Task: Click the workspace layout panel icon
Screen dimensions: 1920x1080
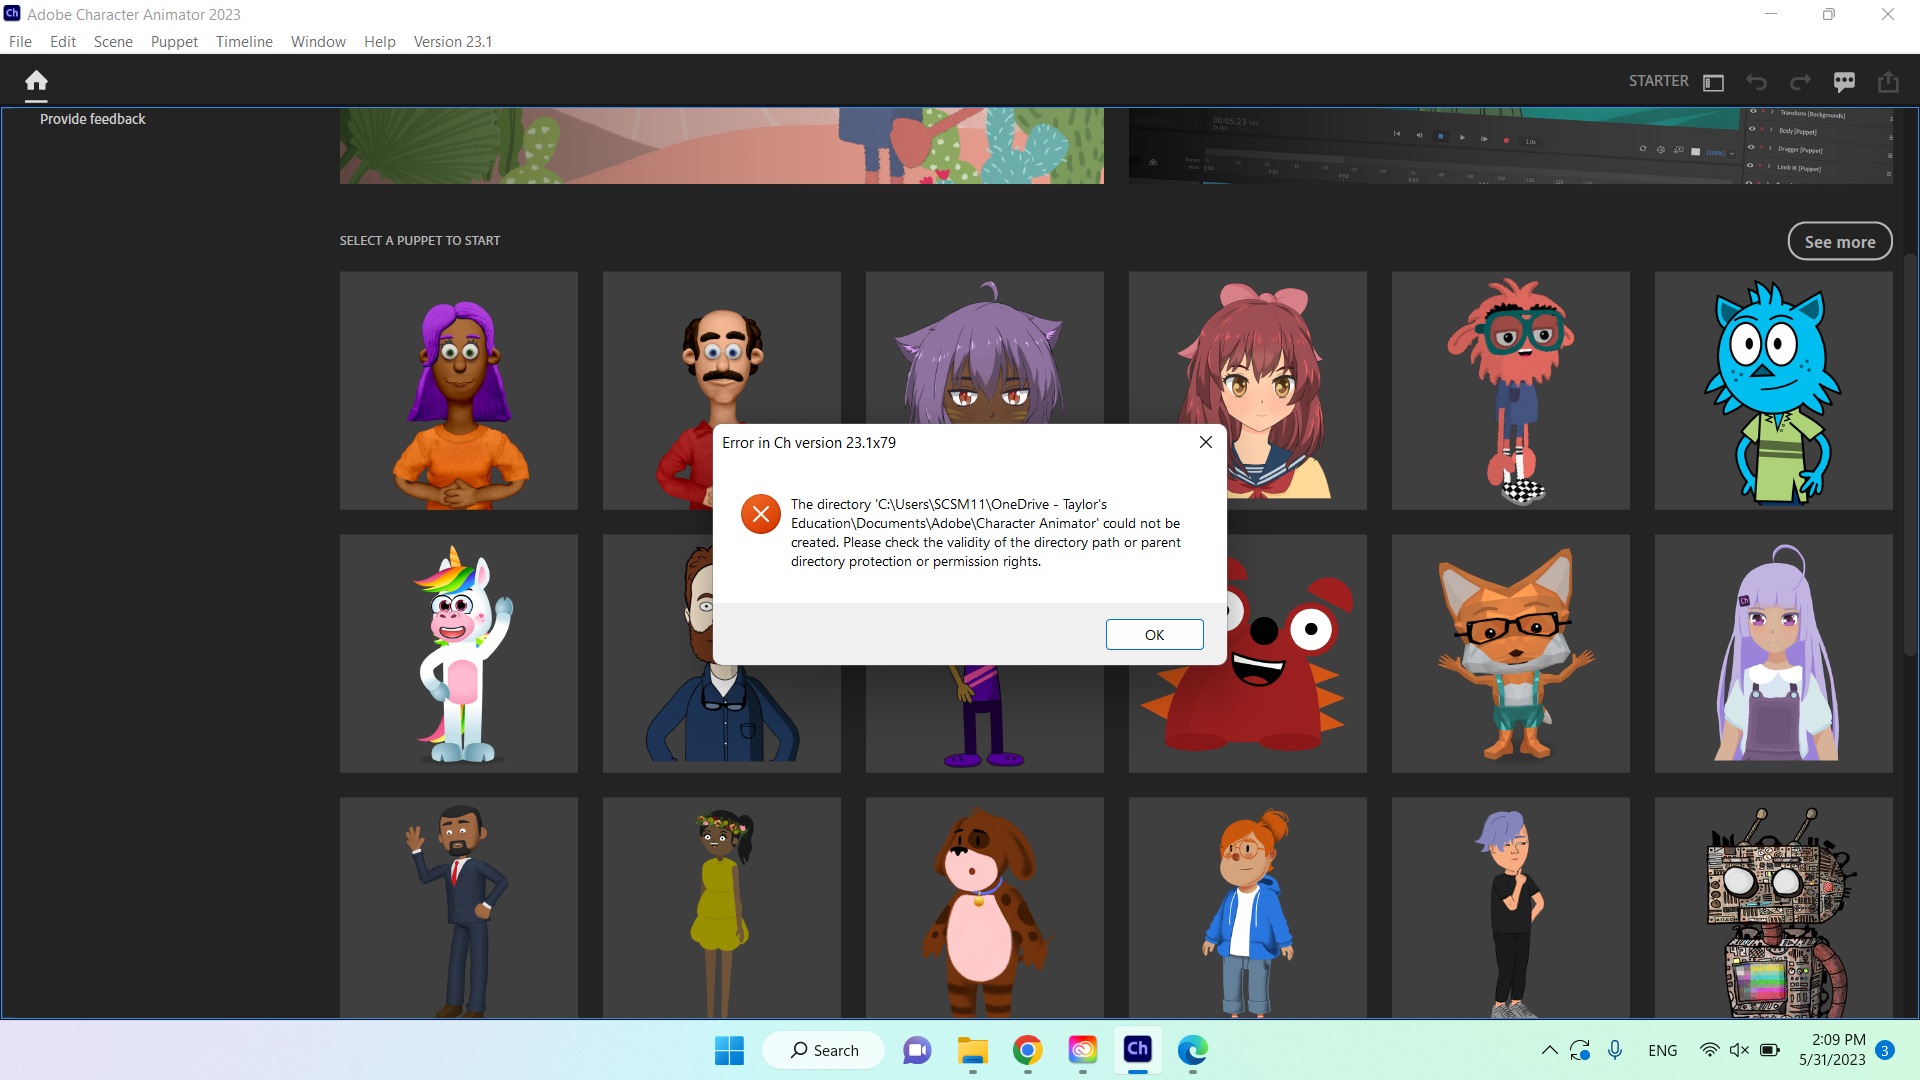Action: coord(1714,82)
